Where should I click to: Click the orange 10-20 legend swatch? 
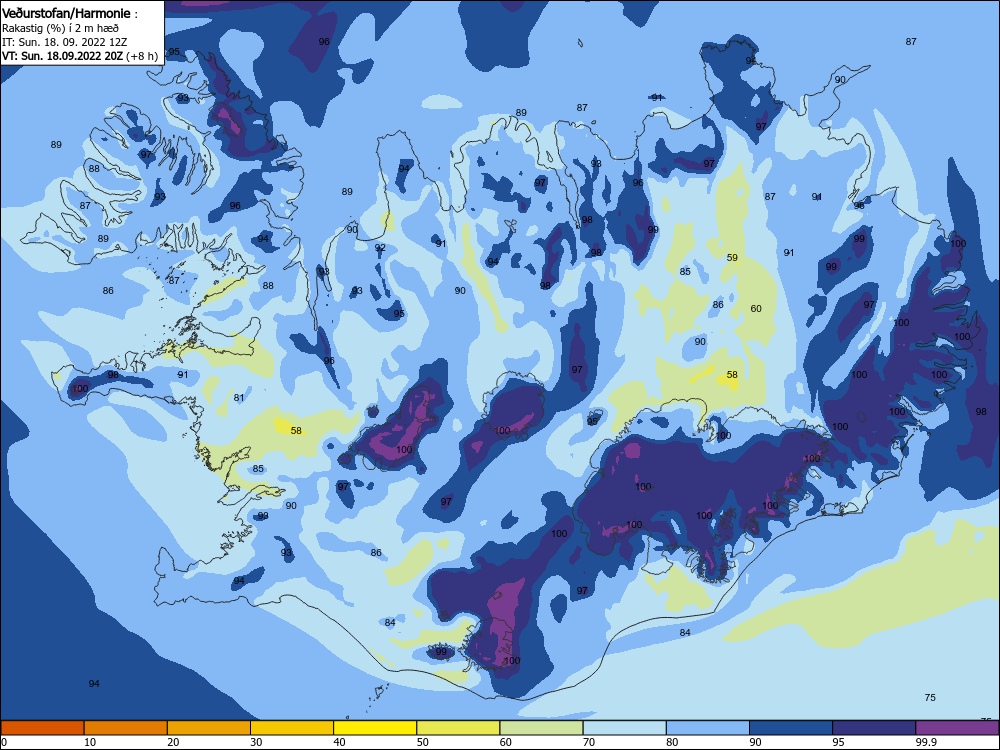click(x=126, y=728)
